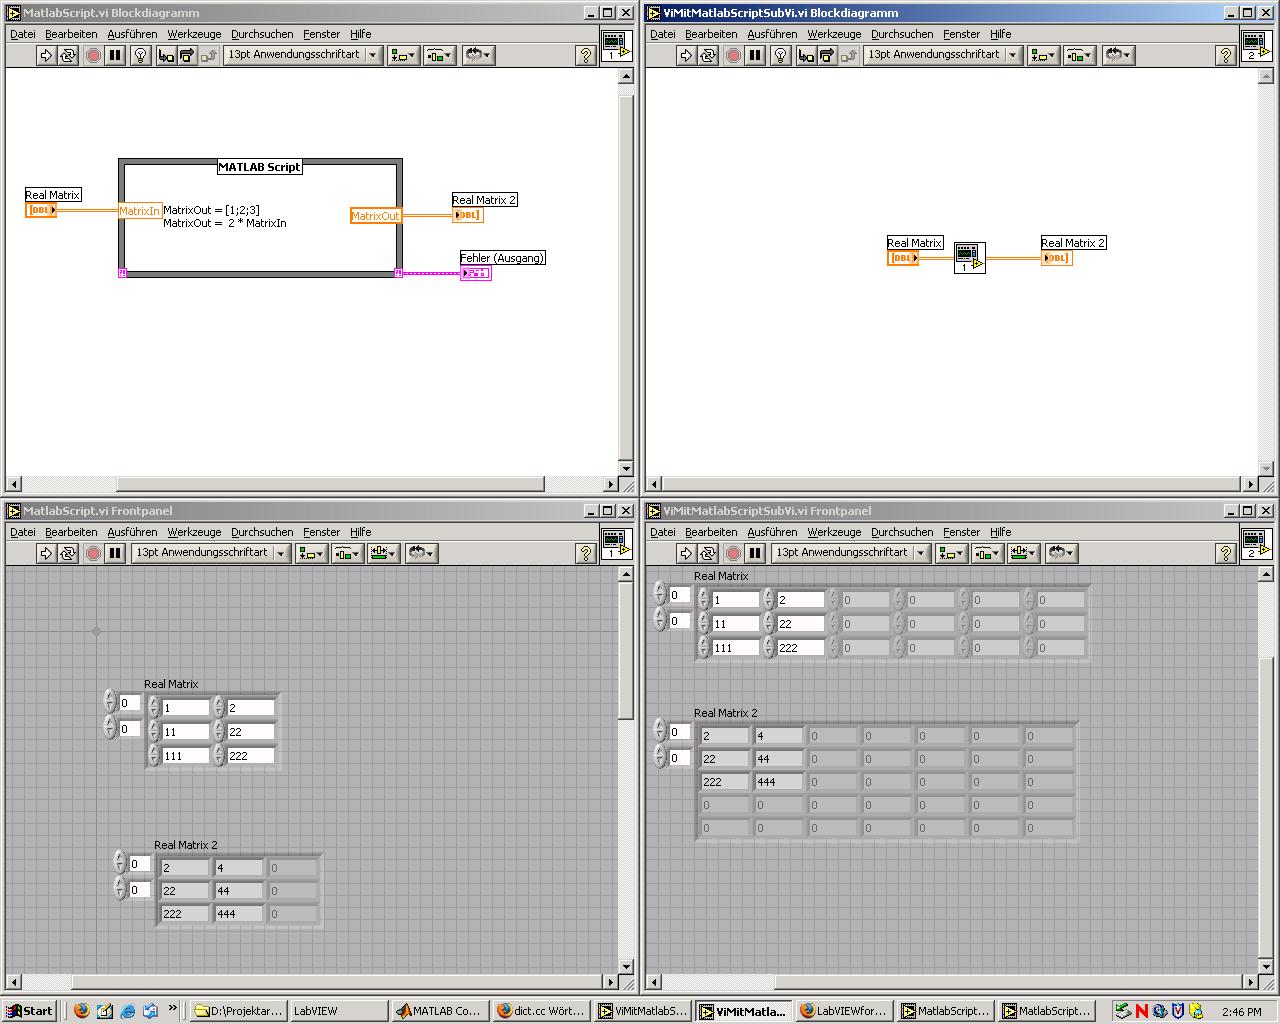Toggle Run Continuously in MatlabScript.vi Blockdiagramm
Image resolution: width=1280 pixels, height=1024 pixels.
click(x=68, y=55)
